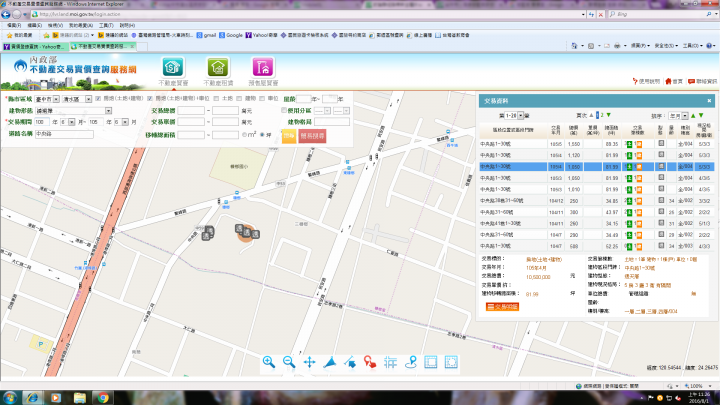
Task: Go to results page 2
Action: pyautogui.click(x=602, y=115)
